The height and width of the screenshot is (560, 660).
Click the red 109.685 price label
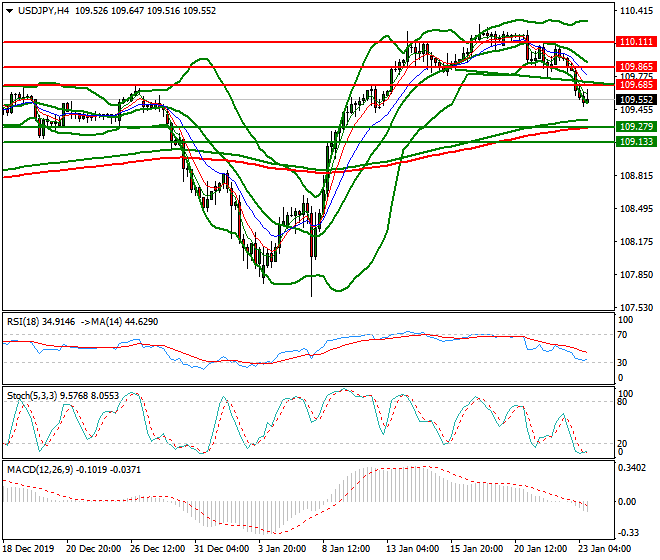(636, 85)
